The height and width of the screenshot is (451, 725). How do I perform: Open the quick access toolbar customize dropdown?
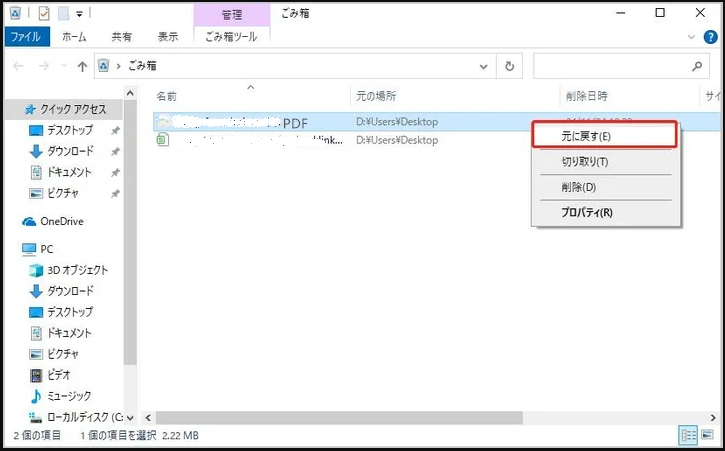(x=79, y=14)
